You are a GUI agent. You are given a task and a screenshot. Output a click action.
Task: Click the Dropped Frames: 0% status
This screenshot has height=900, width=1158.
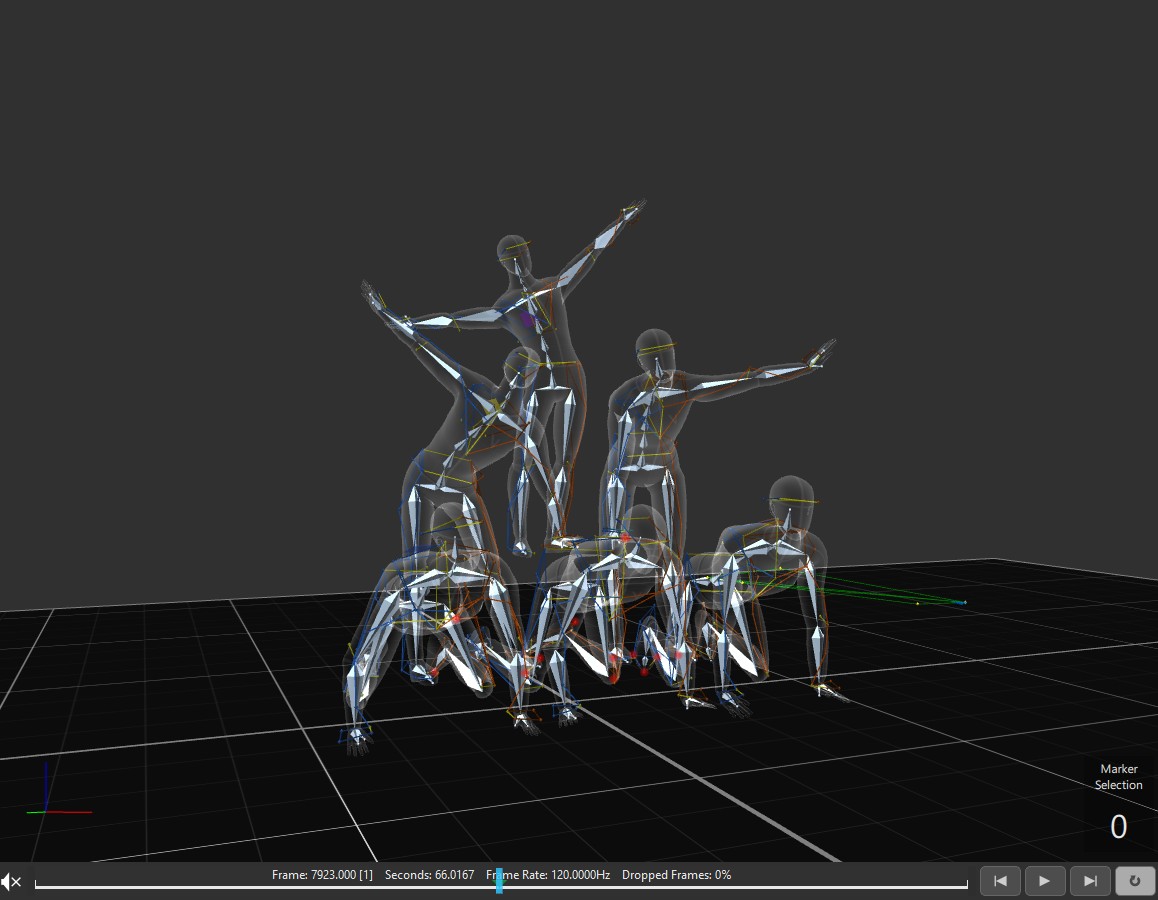coord(676,875)
